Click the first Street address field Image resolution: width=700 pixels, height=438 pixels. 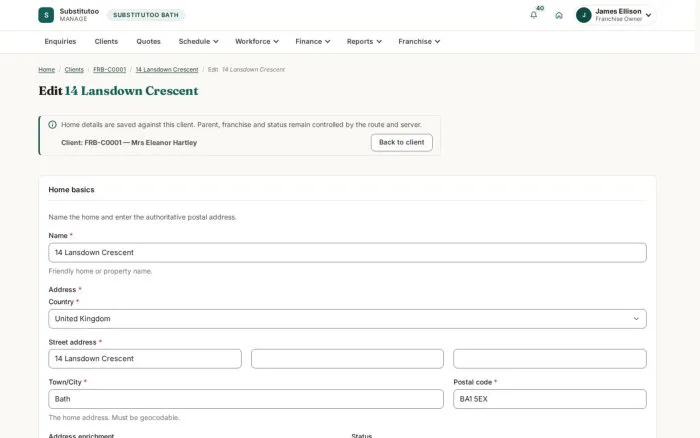pos(145,359)
